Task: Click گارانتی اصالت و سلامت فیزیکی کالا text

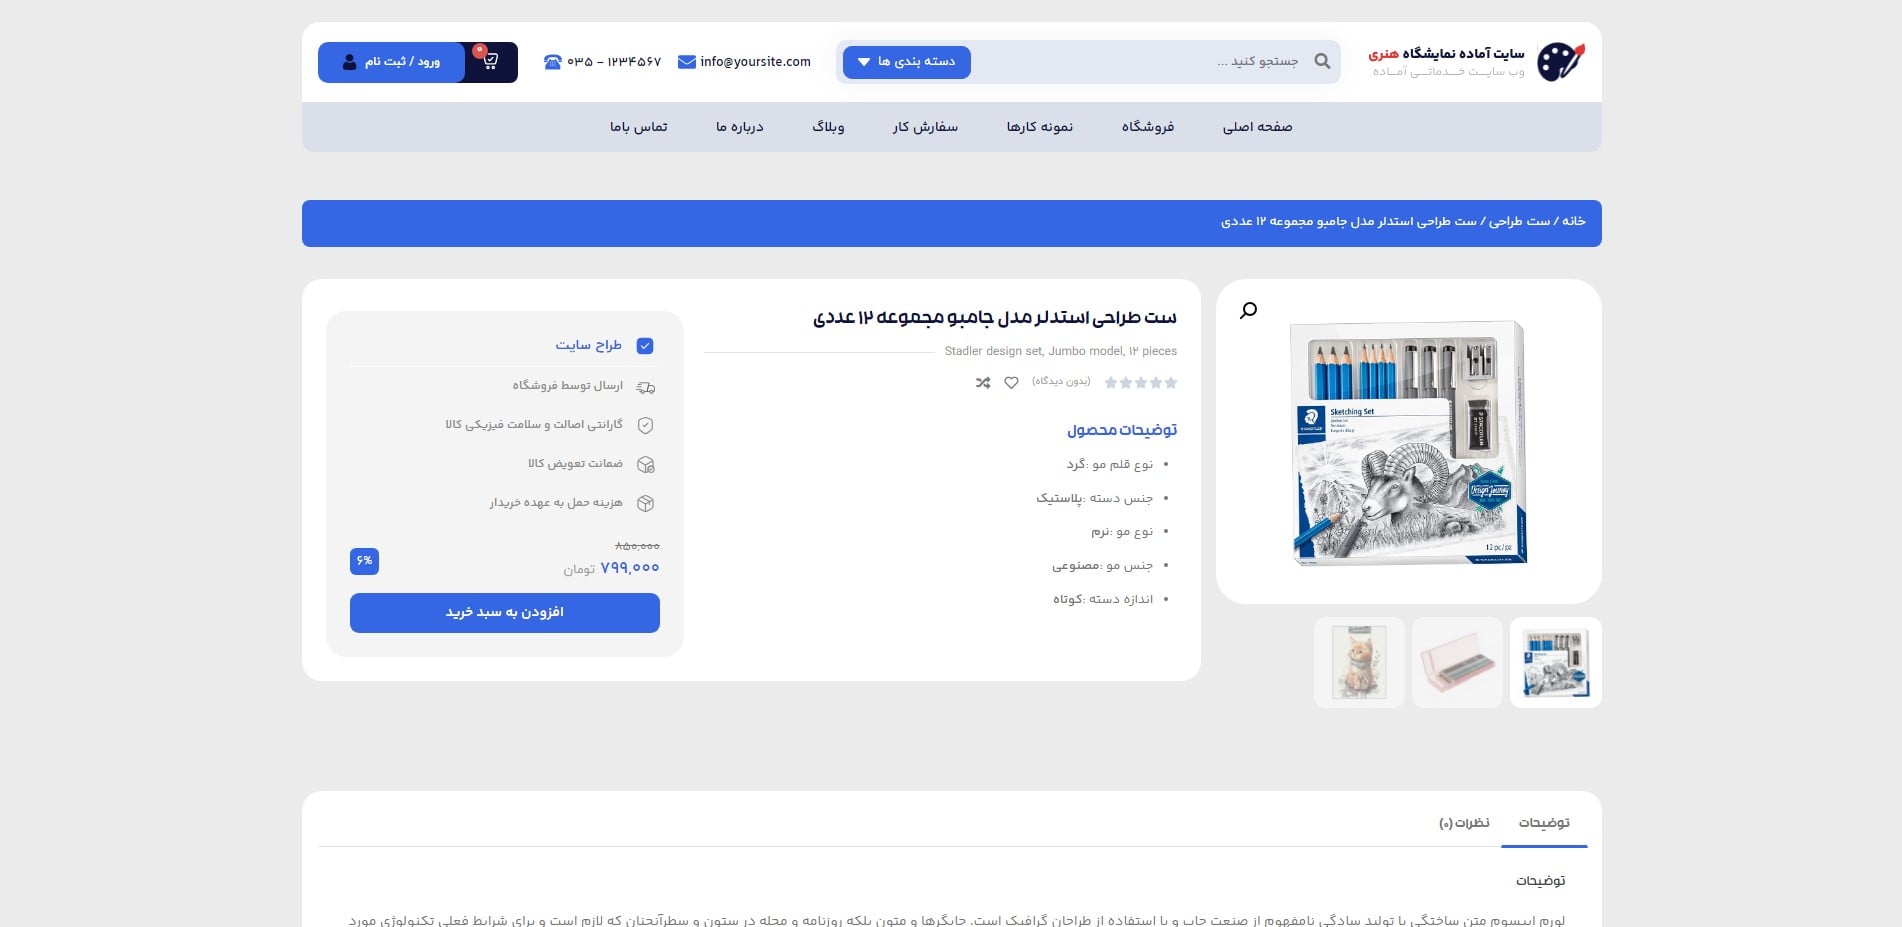Action: (534, 425)
